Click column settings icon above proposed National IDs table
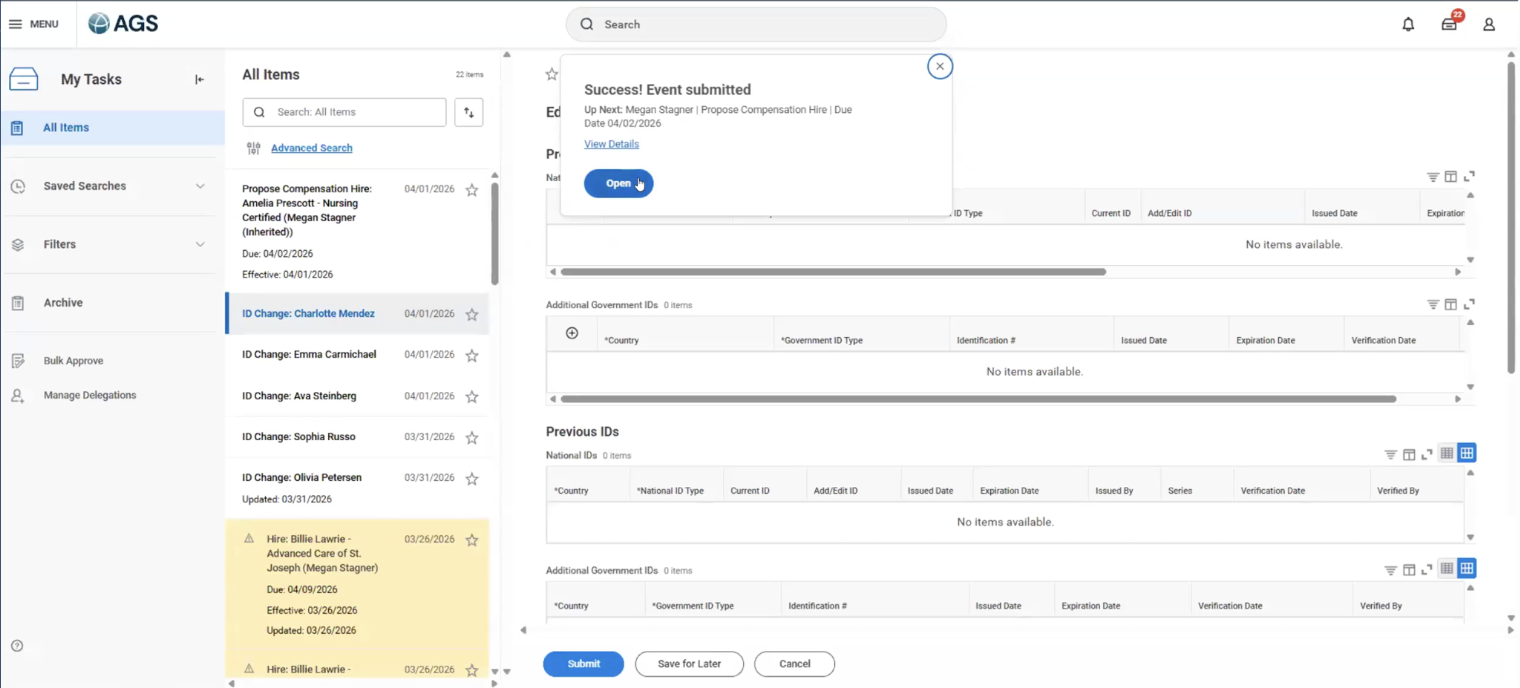 point(1450,177)
